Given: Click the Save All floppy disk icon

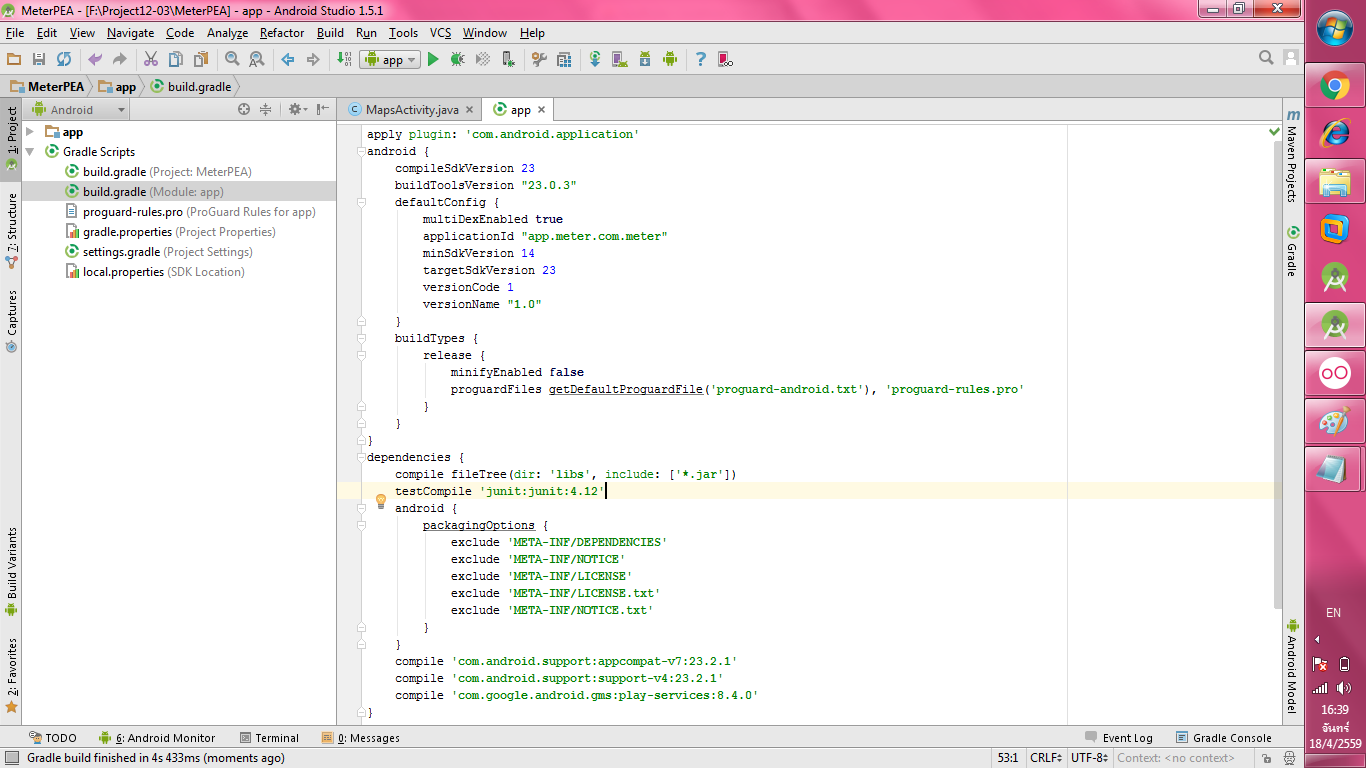Looking at the screenshot, I should [x=39, y=60].
